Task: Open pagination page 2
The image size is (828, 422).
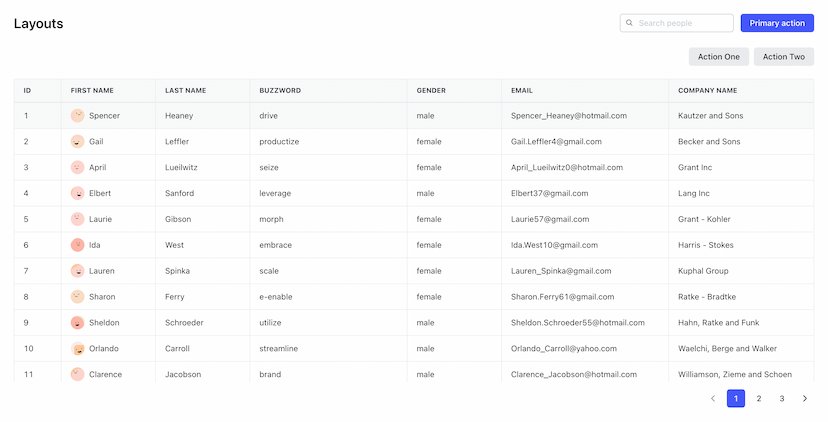Action: (x=759, y=398)
